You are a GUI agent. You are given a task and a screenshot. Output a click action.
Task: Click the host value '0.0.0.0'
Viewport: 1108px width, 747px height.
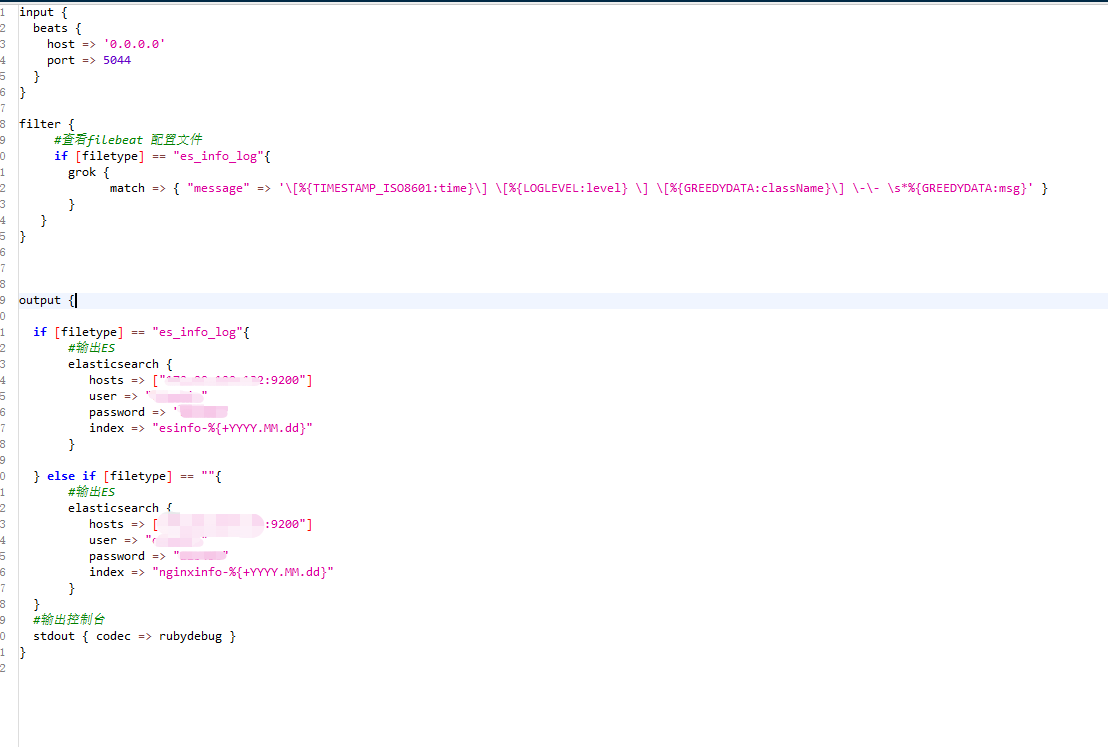pos(134,44)
